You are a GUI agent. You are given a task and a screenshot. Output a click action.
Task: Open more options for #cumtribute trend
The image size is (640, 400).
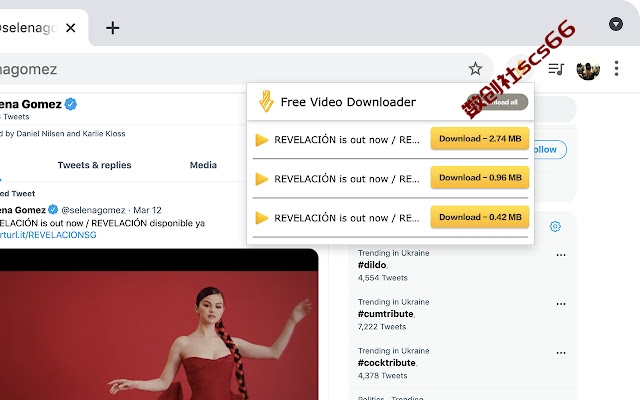[x=561, y=304]
